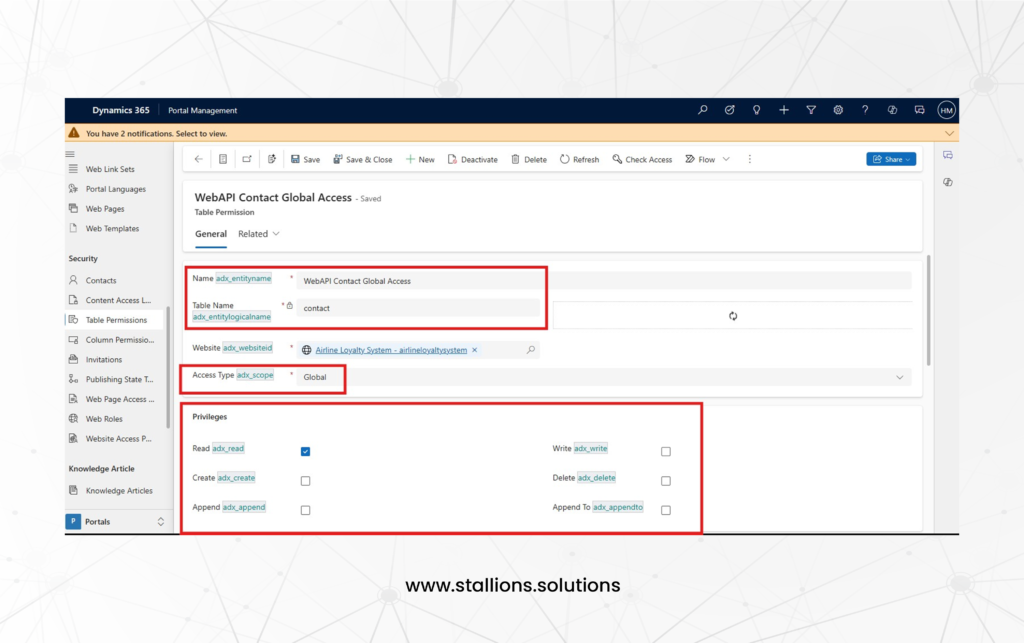Open the Related tab dropdown
This screenshot has height=643, width=1024.
click(259, 234)
